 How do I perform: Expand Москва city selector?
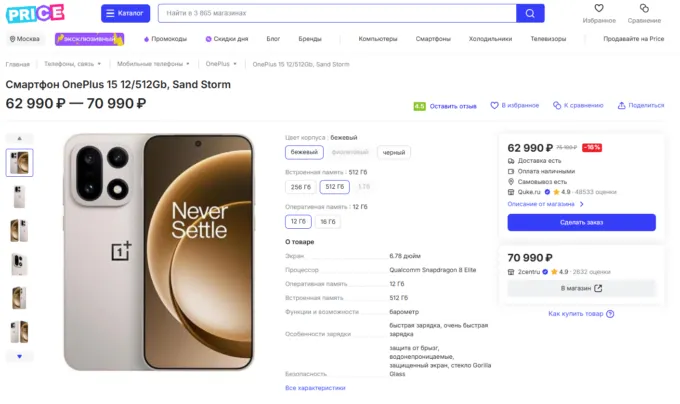pos(25,39)
